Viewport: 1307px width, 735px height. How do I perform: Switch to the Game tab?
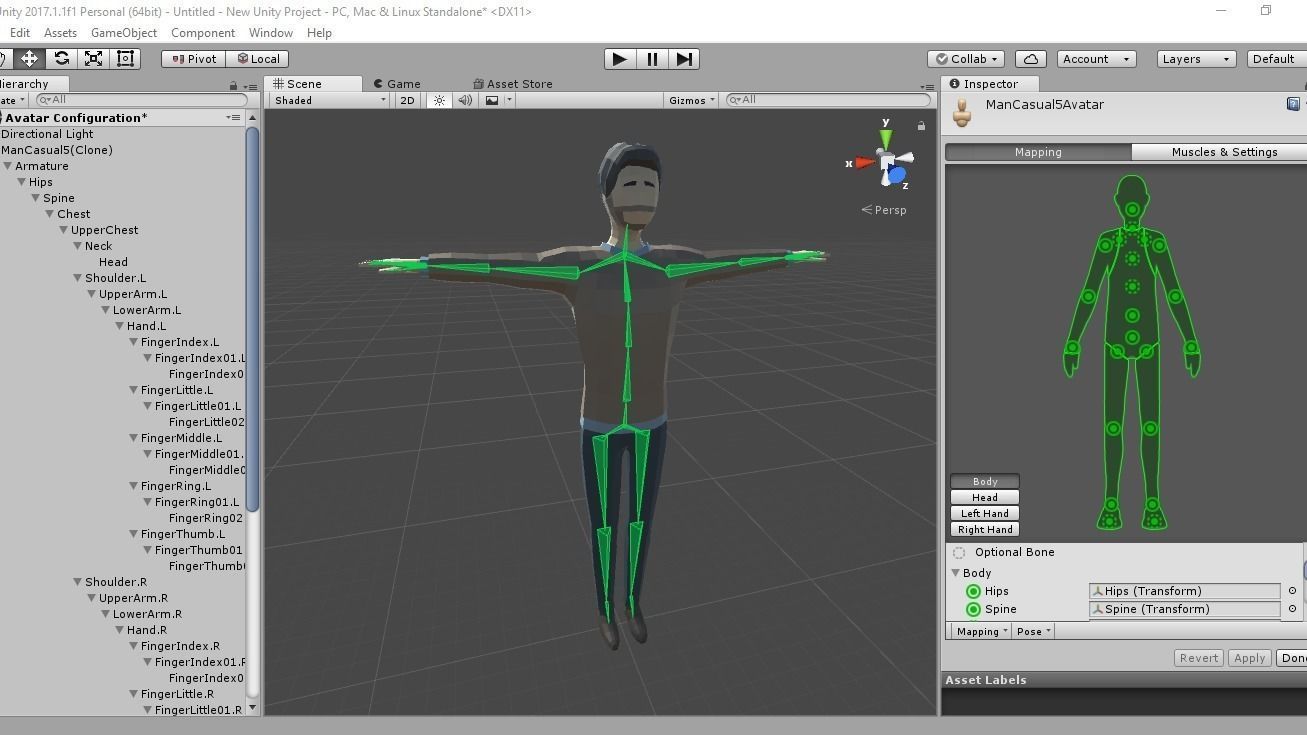[398, 84]
